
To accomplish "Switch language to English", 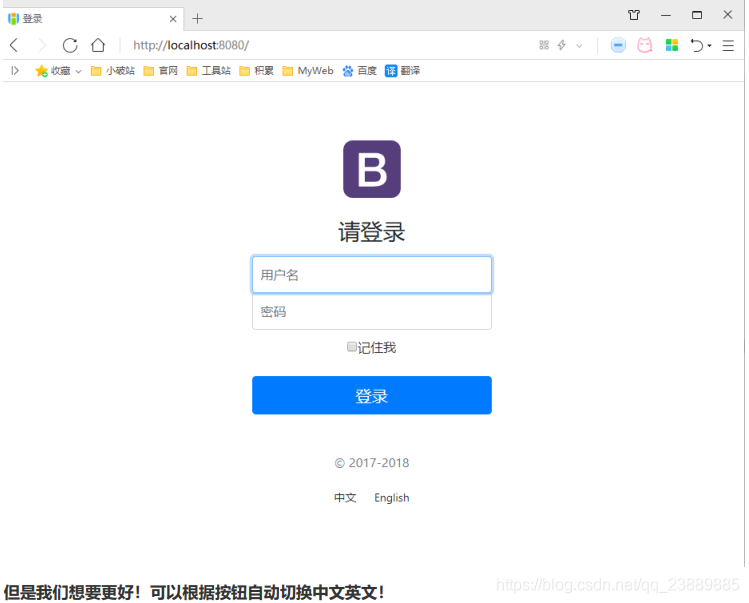I will point(392,498).
